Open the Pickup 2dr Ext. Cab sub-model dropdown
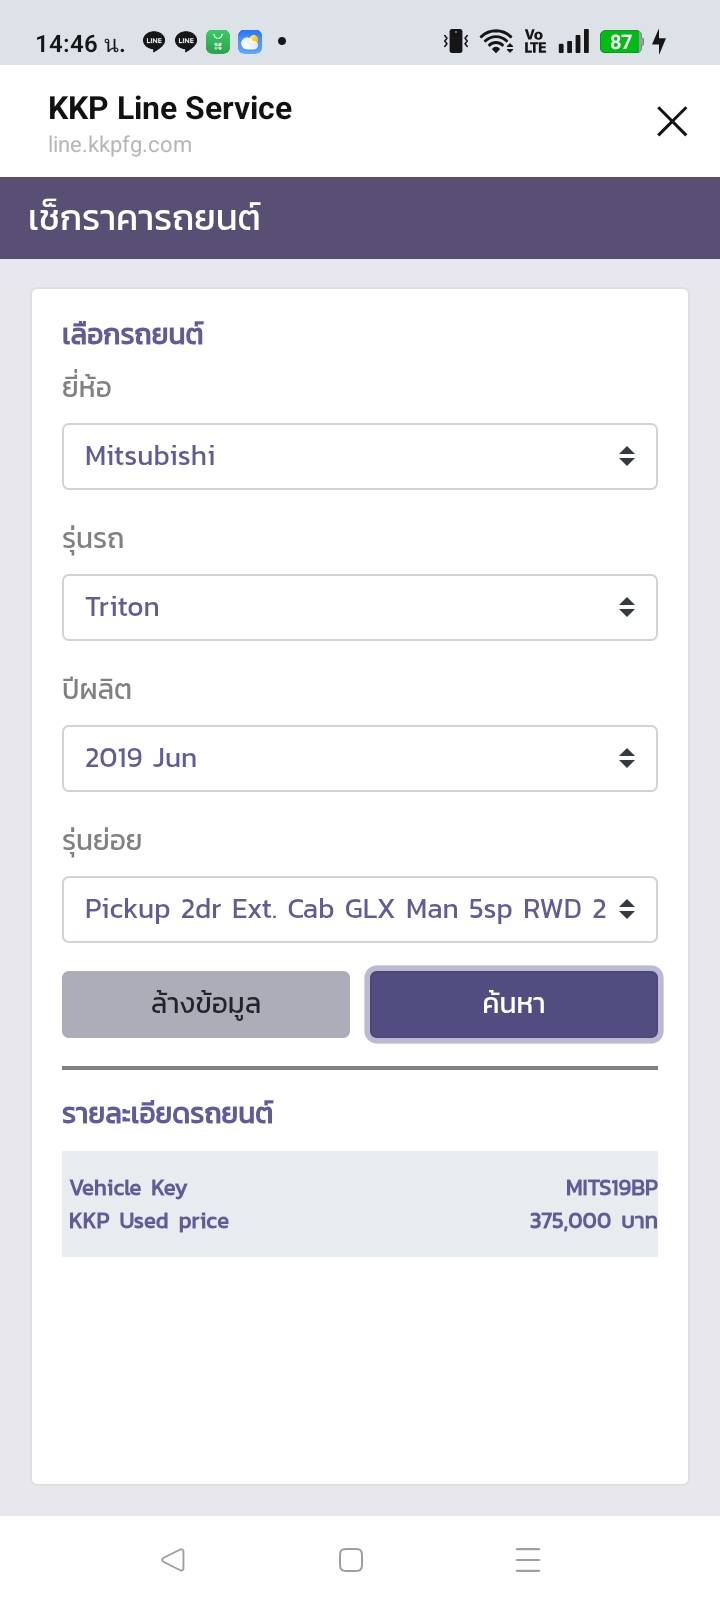The image size is (720, 1604). (x=359, y=910)
